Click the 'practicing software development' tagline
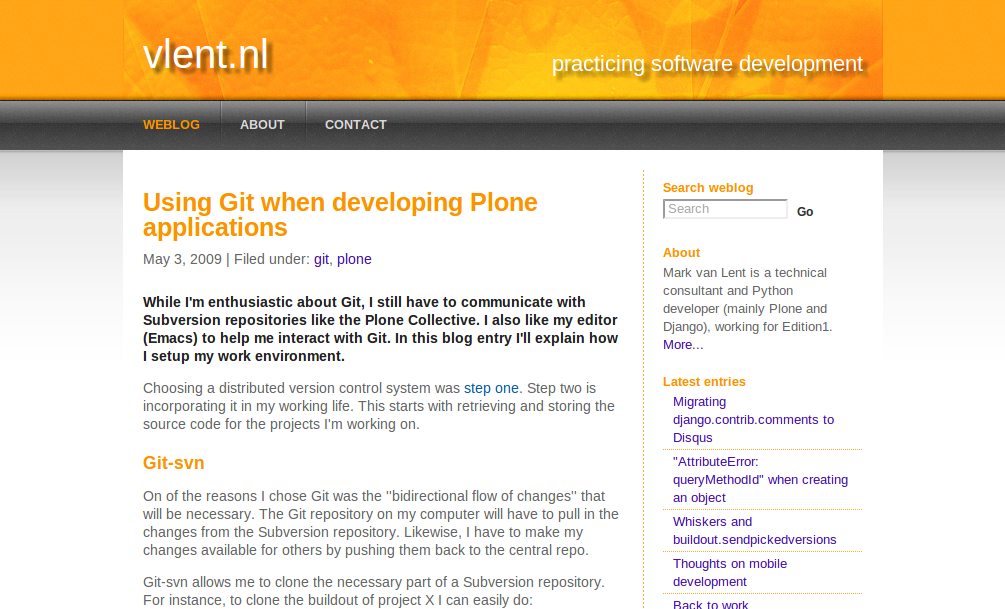 point(707,64)
